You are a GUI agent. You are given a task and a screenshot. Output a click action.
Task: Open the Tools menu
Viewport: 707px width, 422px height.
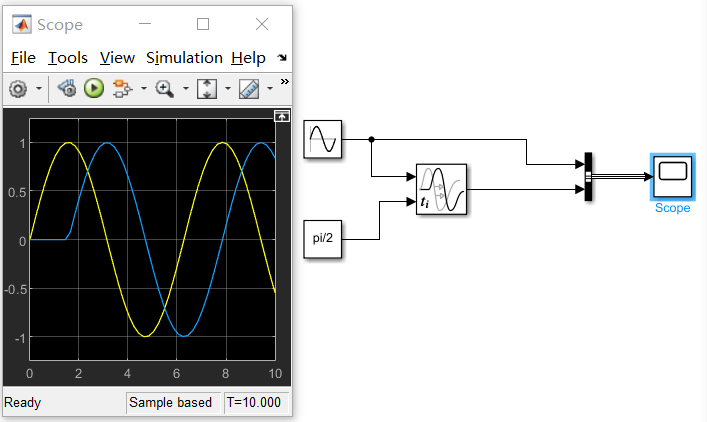click(68, 58)
